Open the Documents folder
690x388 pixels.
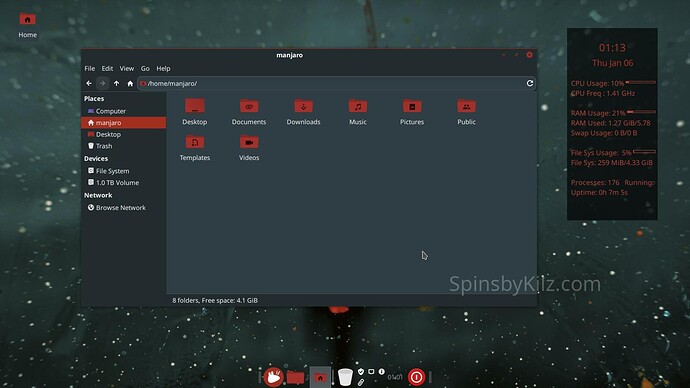click(249, 112)
